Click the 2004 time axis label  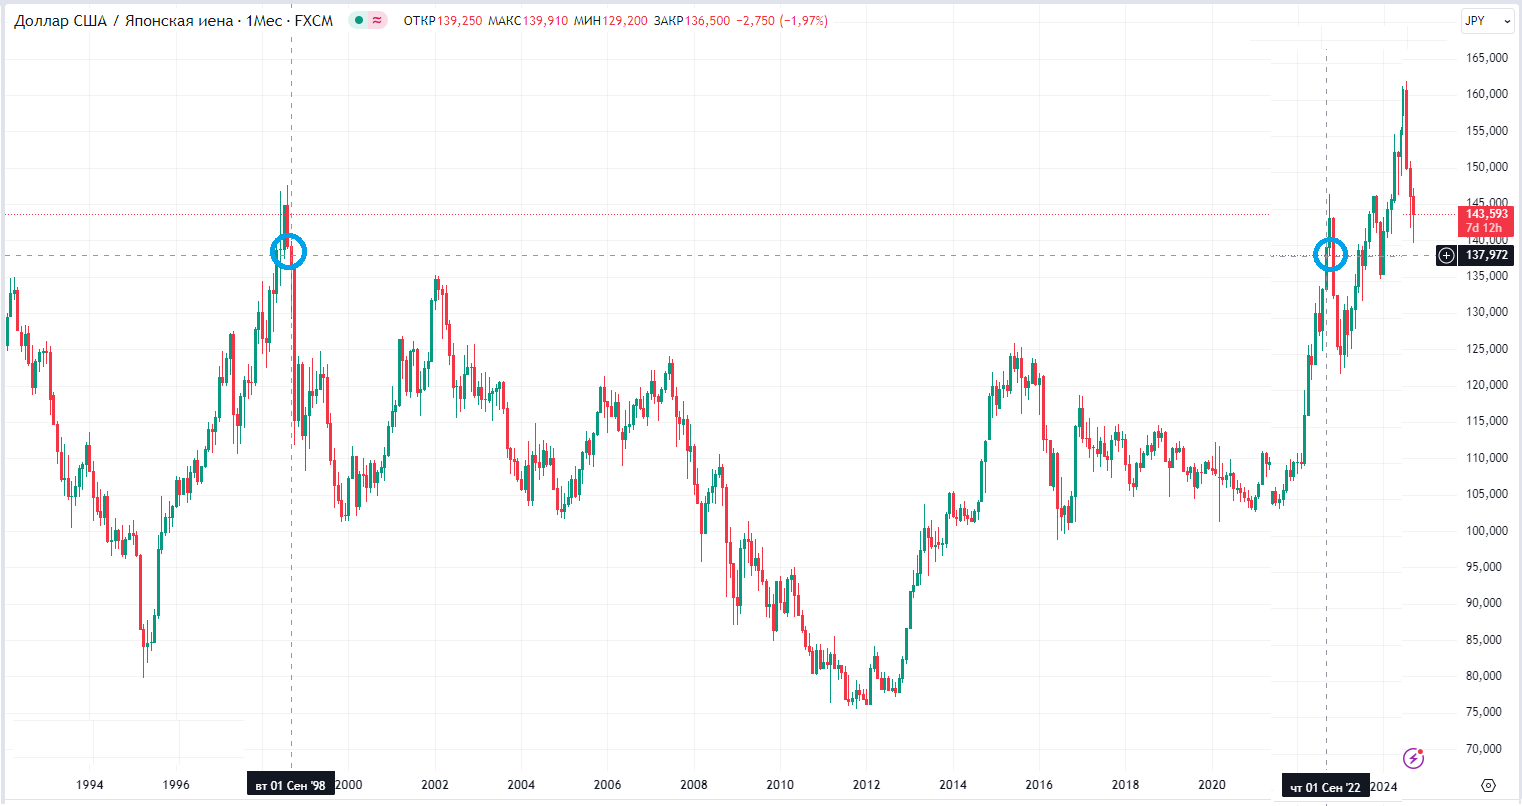pyautogui.click(x=521, y=785)
